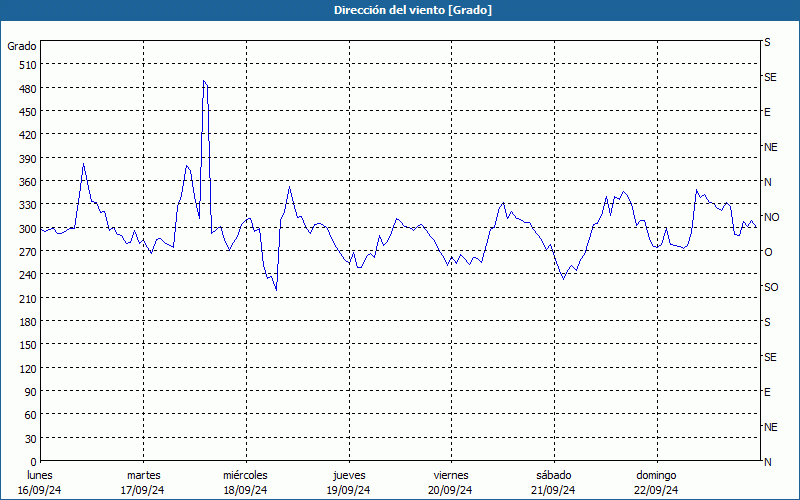800x500 pixels.
Task: Select the 'NE' compass label at 390 gridline
Action: (x=771, y=147)
